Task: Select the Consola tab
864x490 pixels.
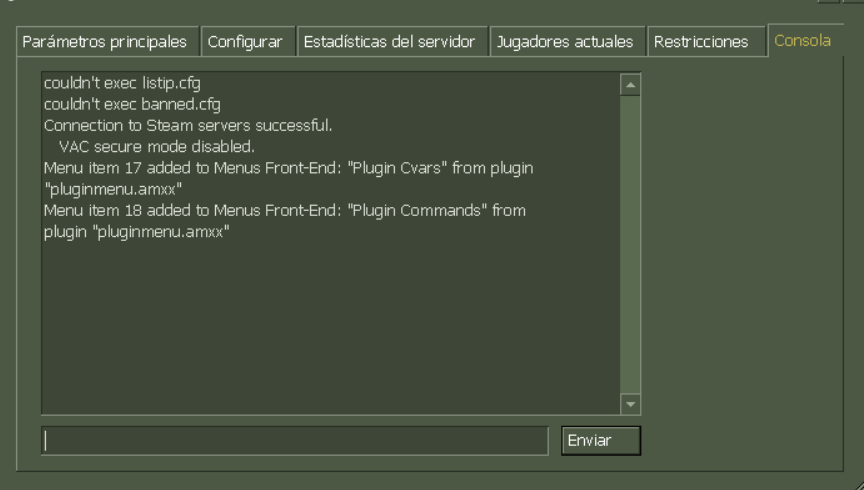Action: pyautogui.click(x=803, y=42)
